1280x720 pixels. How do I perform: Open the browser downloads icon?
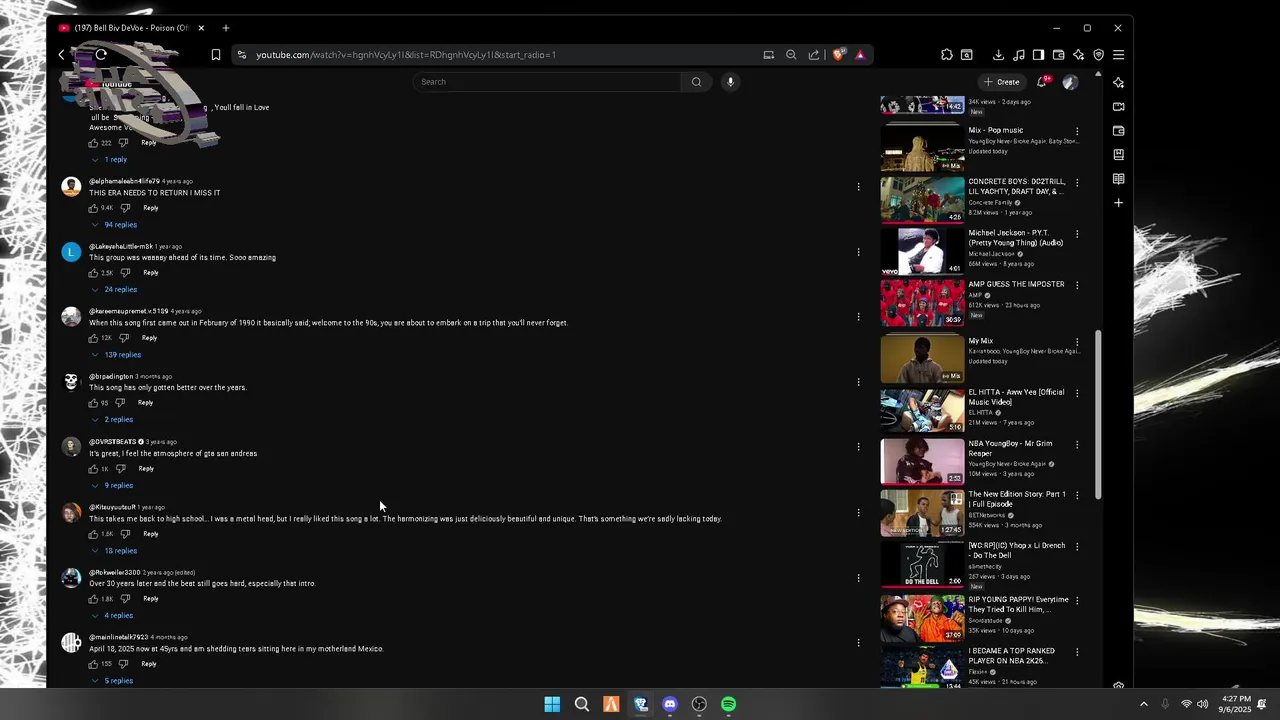coord(998,55)
